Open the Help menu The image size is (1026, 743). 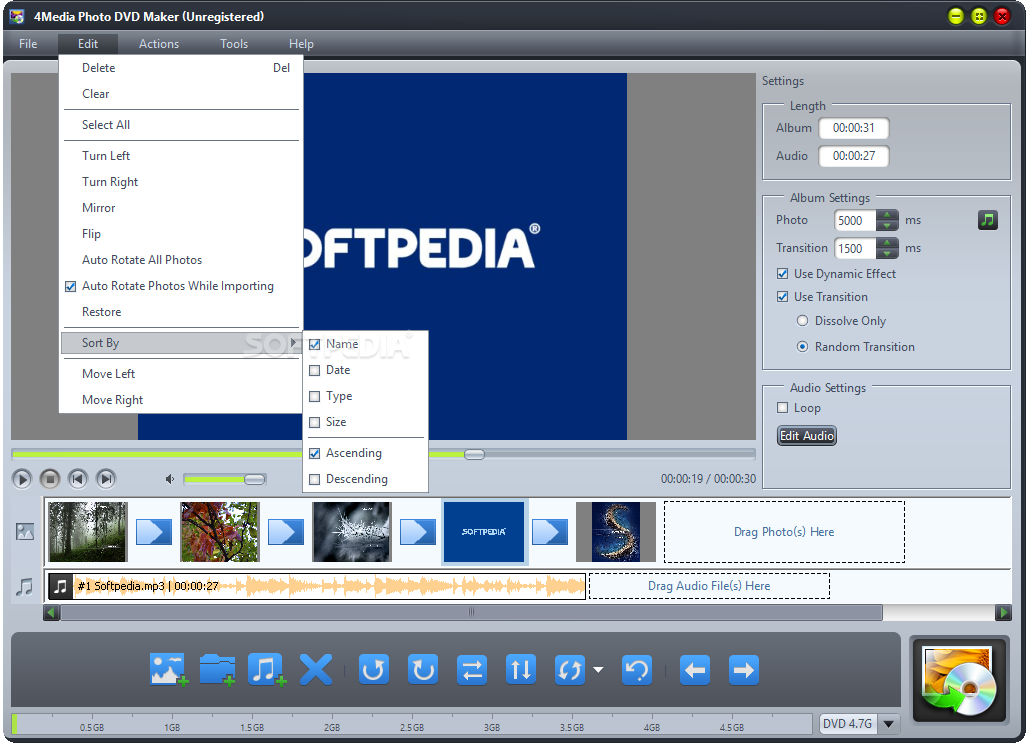coord(301,44)
